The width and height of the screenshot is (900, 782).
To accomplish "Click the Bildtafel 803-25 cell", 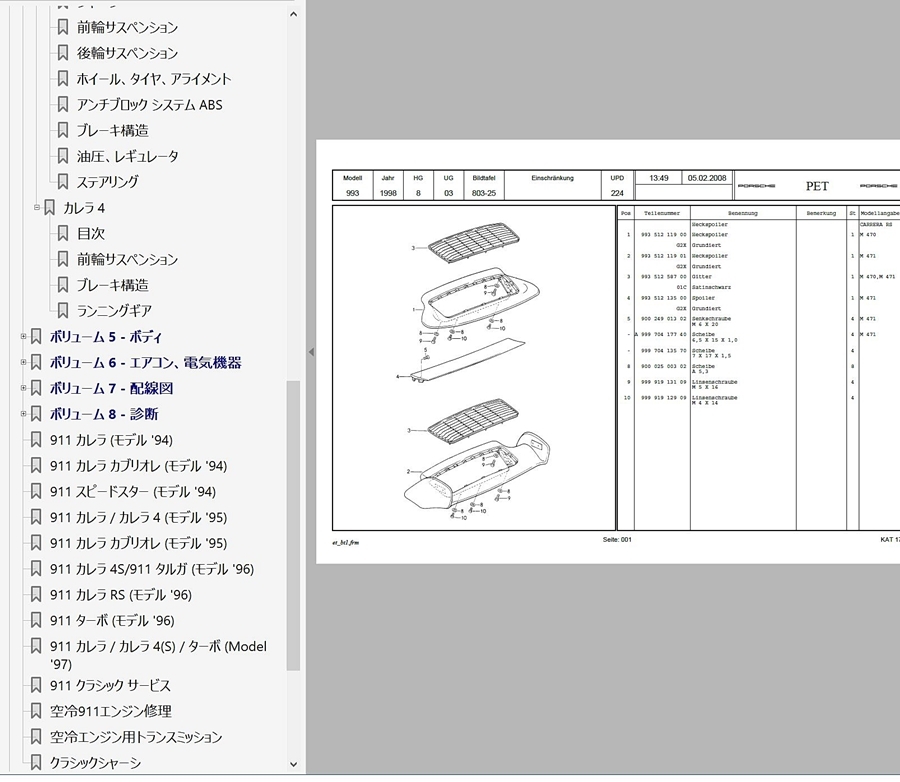I will click(x=484, y=185).
